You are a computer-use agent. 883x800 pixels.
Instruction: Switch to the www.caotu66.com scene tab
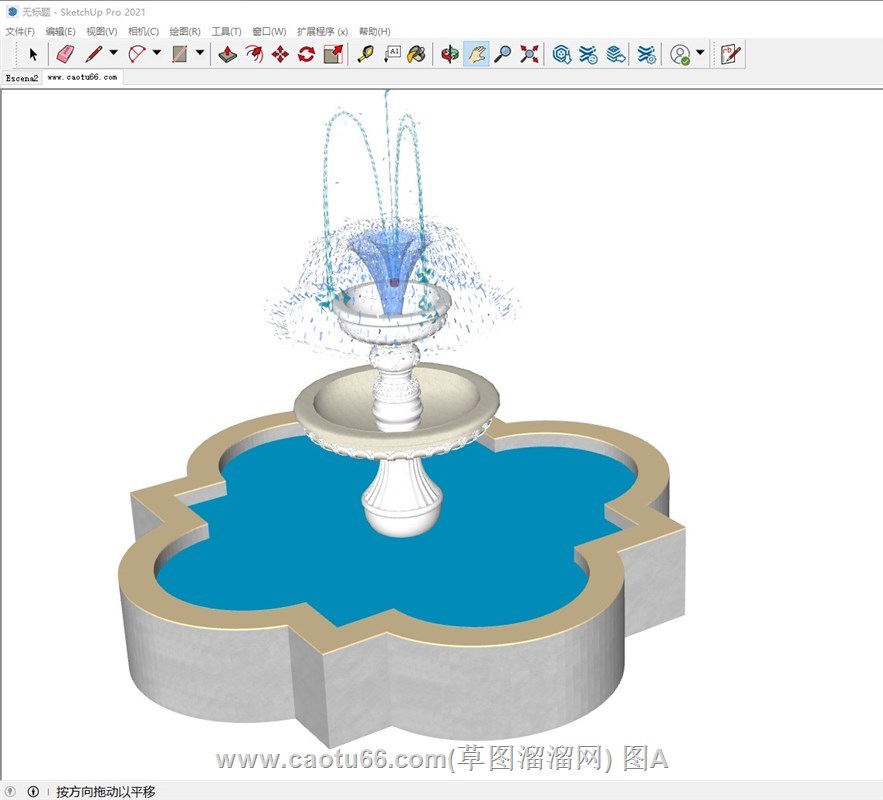(82, 77)
